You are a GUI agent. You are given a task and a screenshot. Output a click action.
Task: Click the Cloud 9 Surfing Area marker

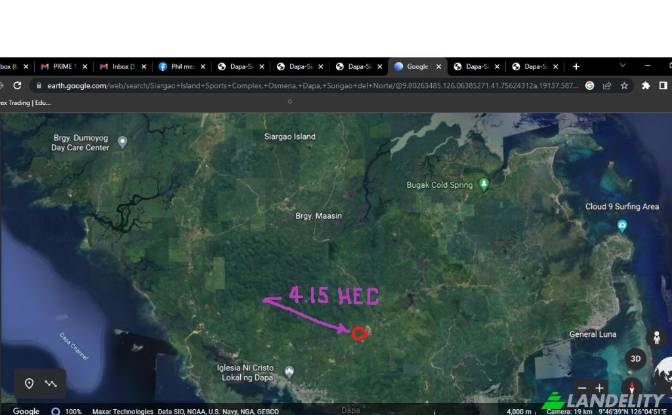tap(622, 225)
